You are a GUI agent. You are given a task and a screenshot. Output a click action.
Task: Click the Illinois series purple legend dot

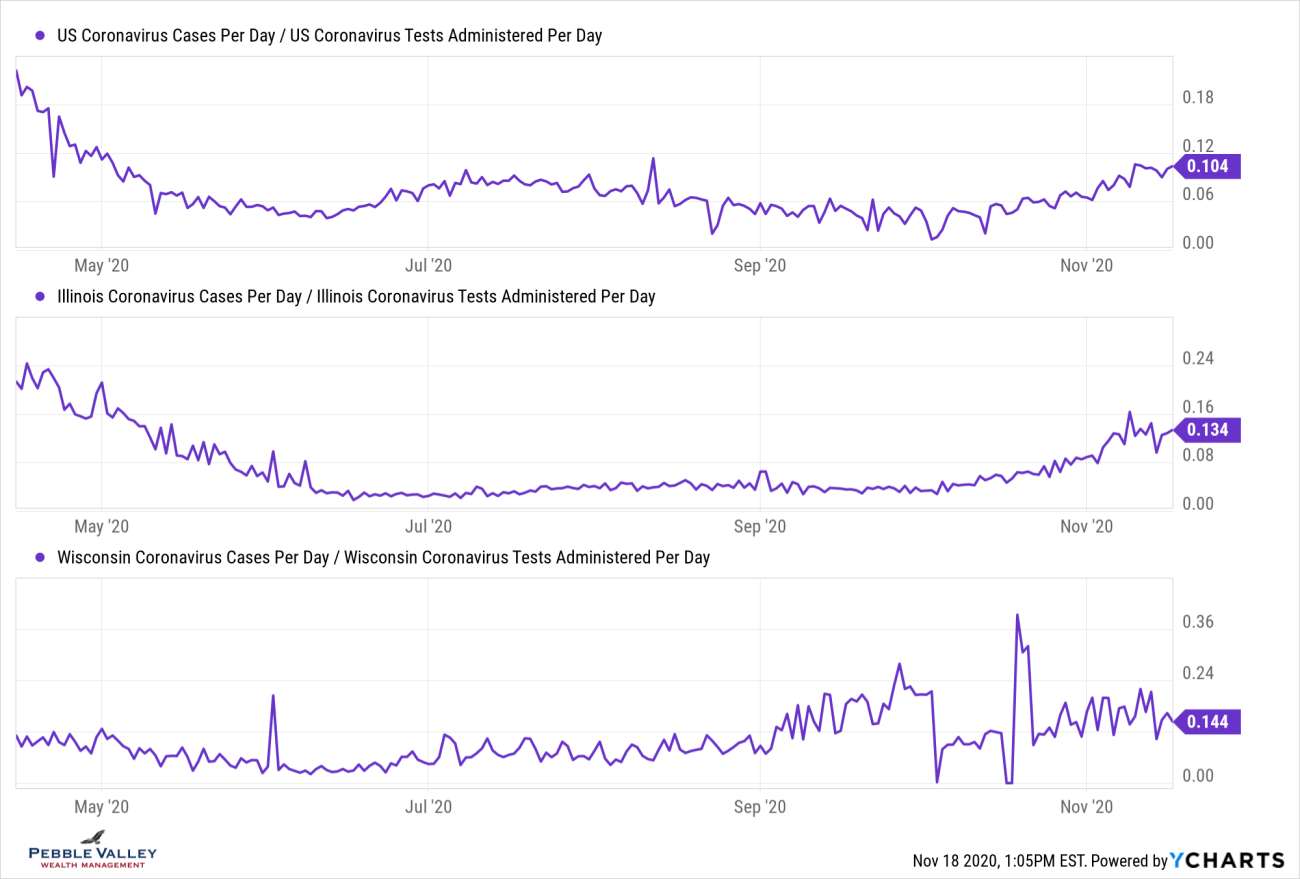tap(41, 296)
